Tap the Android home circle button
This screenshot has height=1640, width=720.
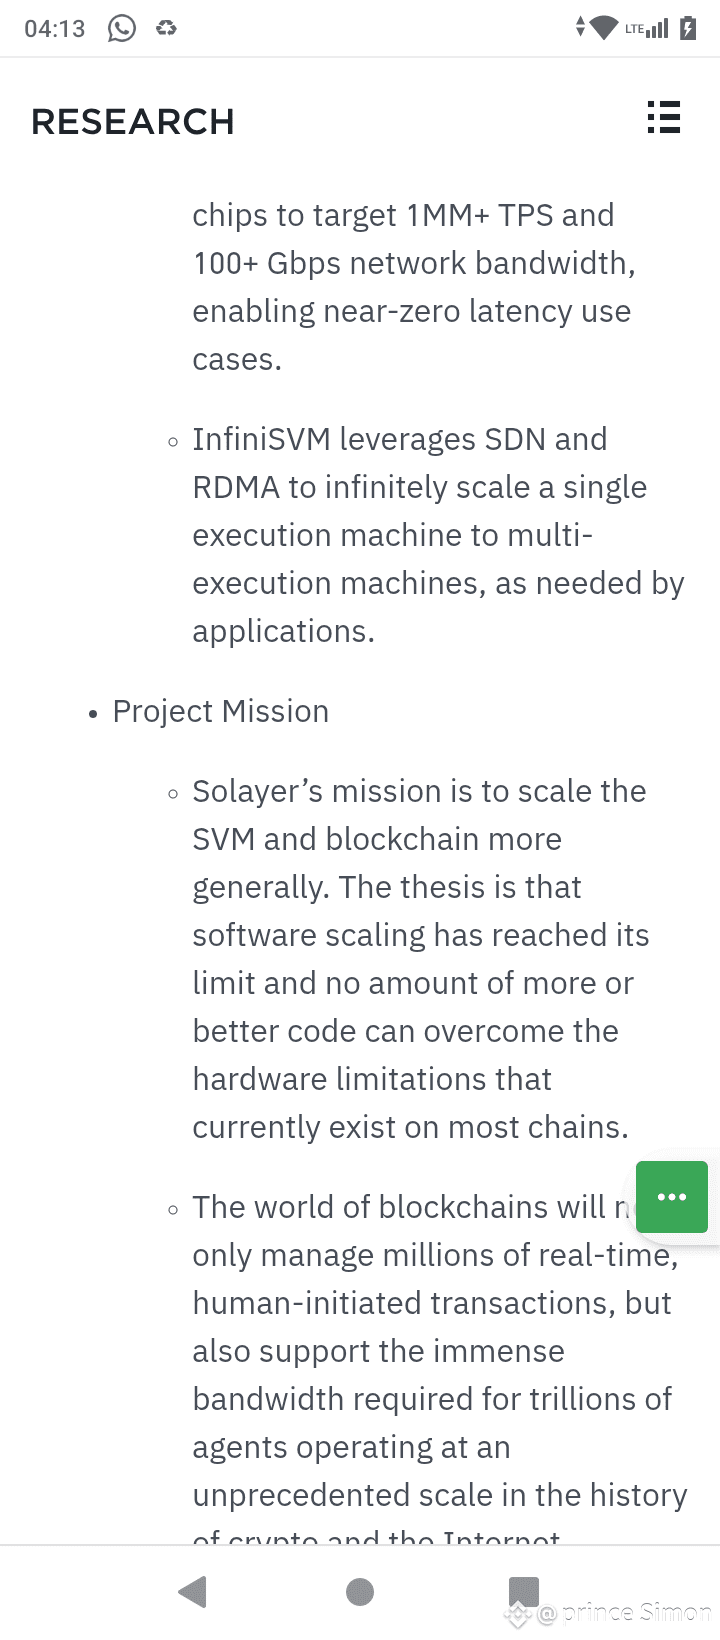360,1591
